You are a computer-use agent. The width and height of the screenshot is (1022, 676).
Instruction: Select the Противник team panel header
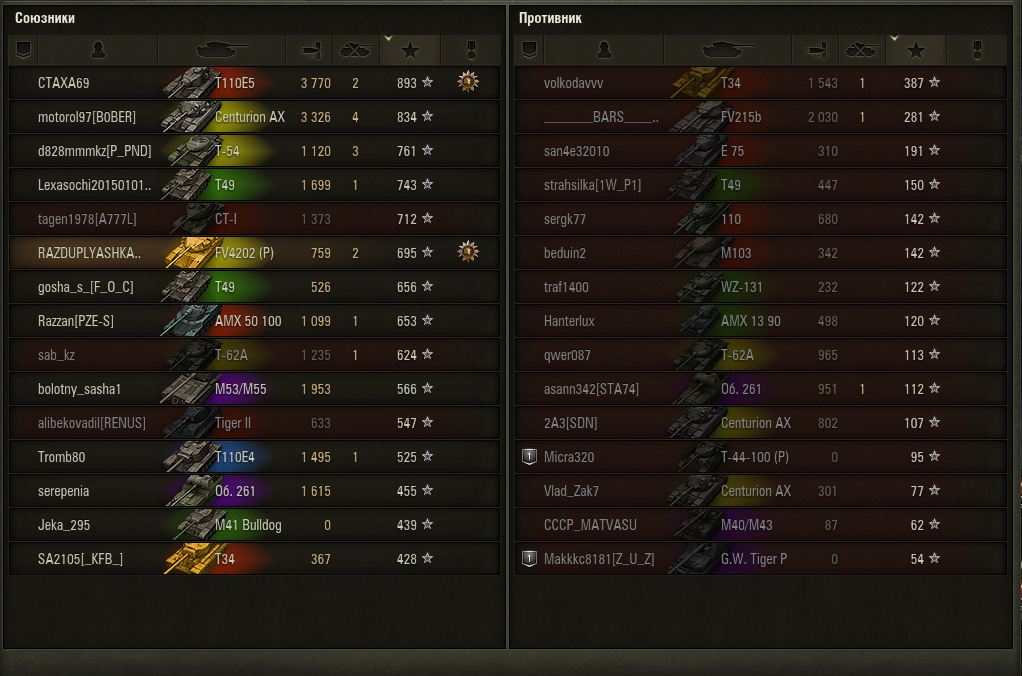click(x=551, y=18)
